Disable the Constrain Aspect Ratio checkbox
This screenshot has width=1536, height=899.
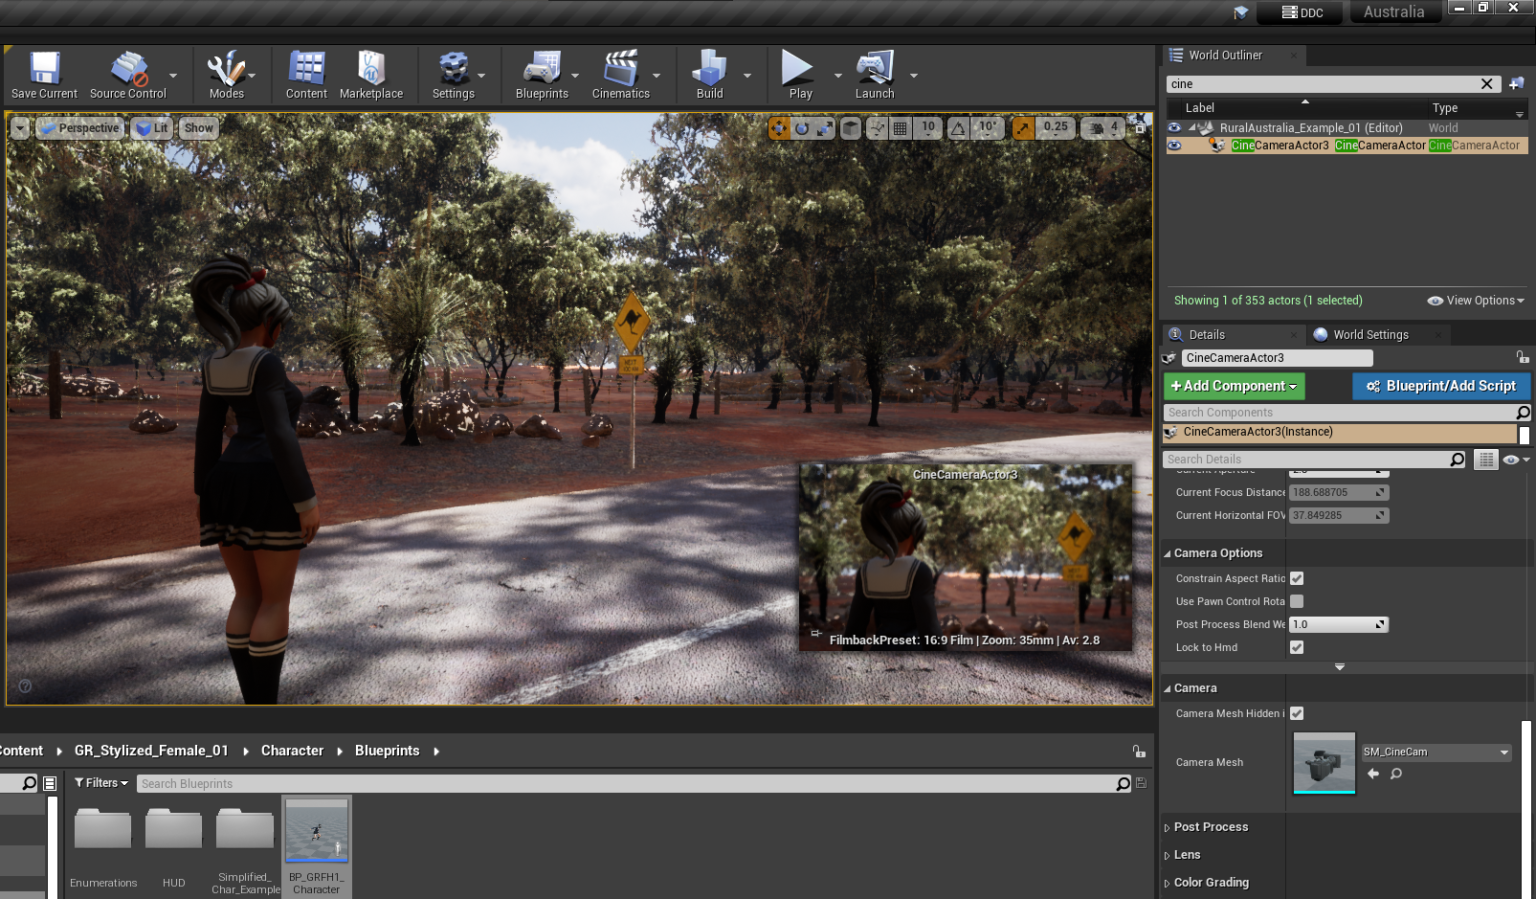point(1296,578)
